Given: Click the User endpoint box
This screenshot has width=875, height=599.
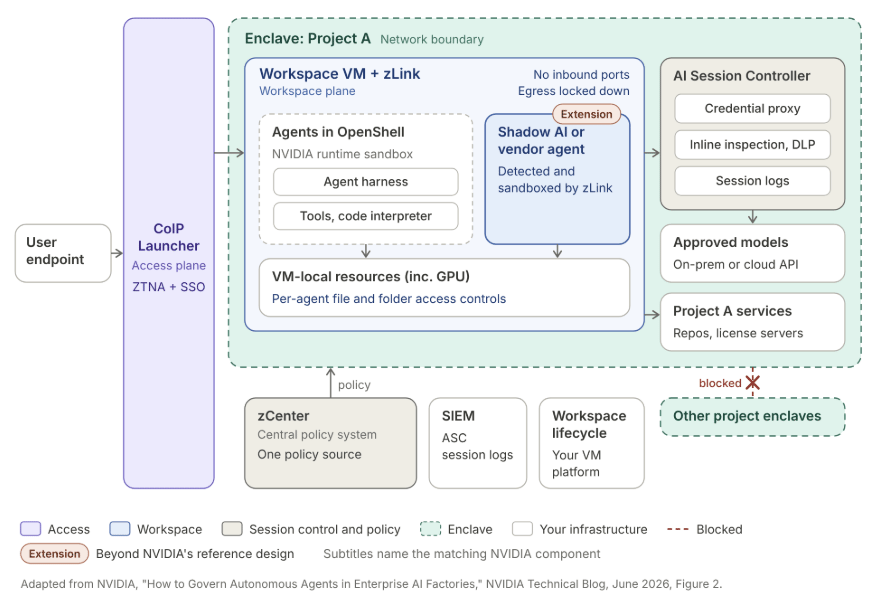Looking at the screenshot, I should 63,253.
